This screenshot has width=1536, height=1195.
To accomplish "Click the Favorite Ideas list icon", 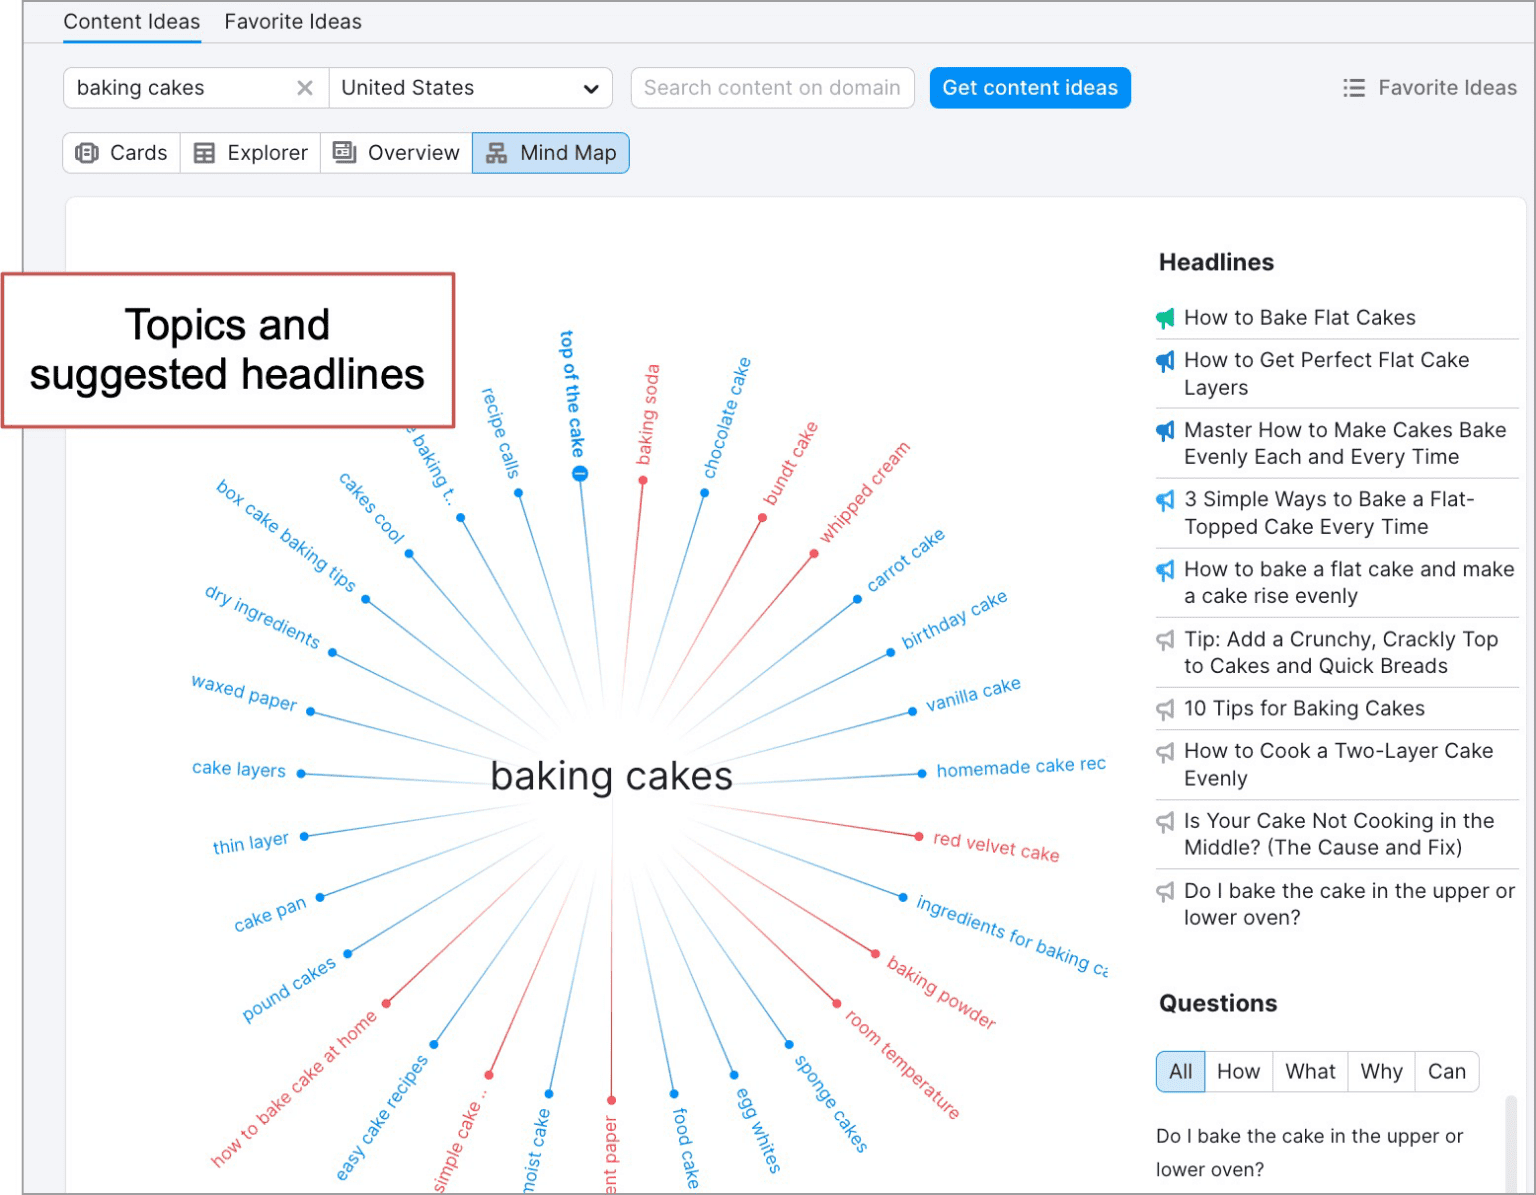I will point(1353,87).
